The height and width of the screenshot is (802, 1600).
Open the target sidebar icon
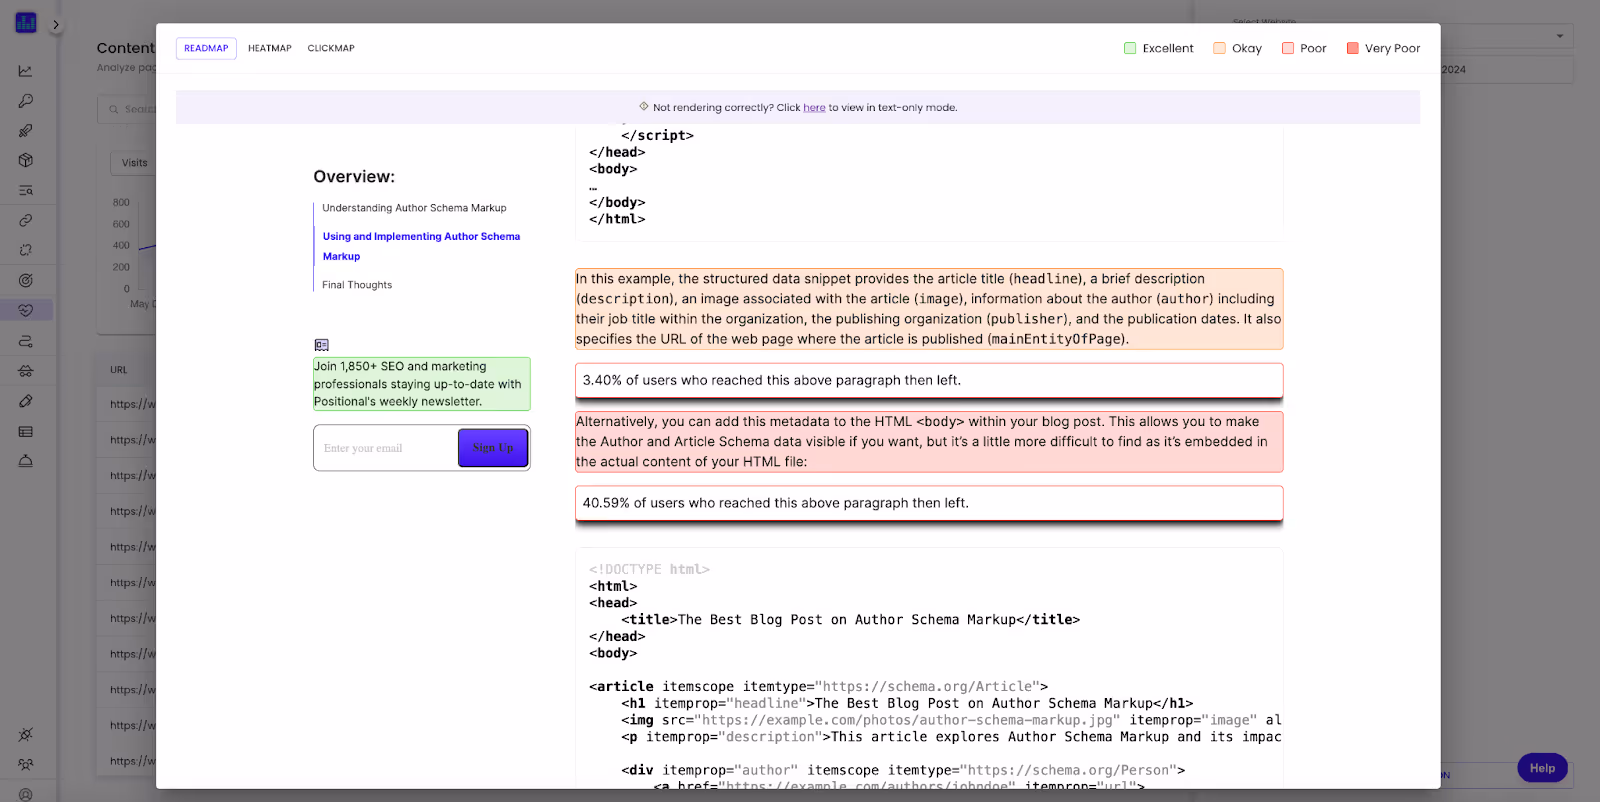coord(26,281)
